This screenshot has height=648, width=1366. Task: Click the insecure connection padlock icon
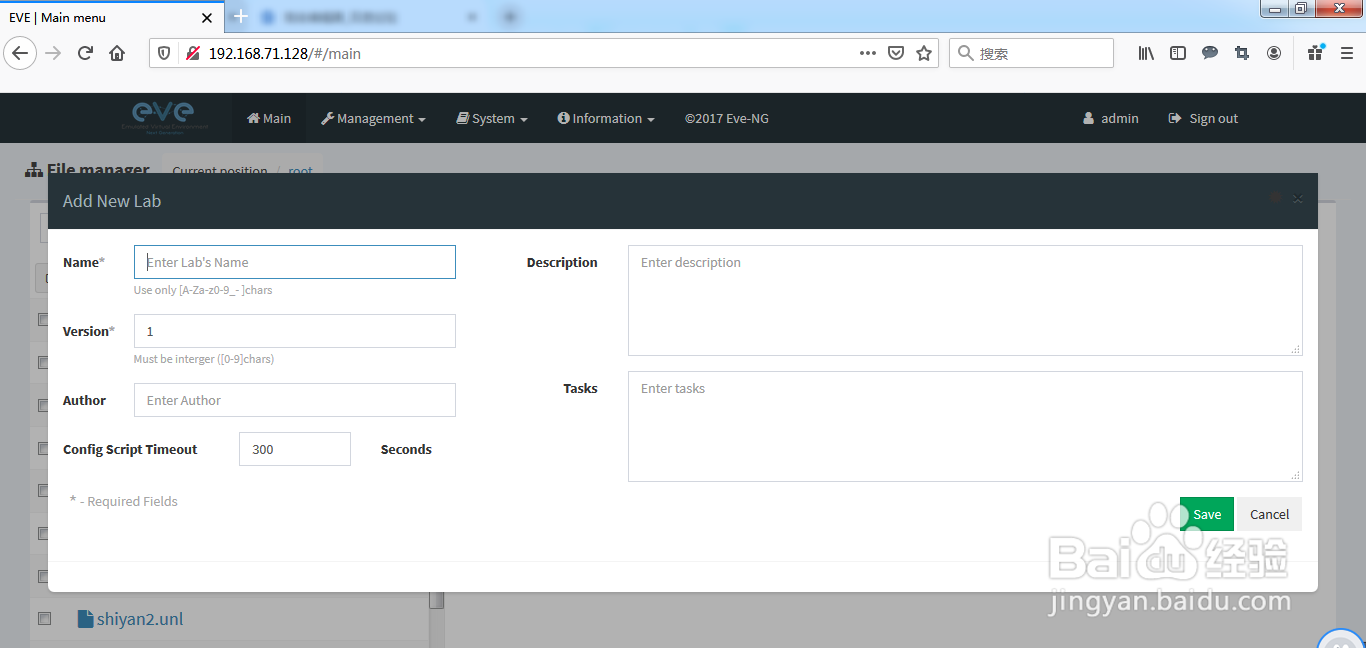193,53
